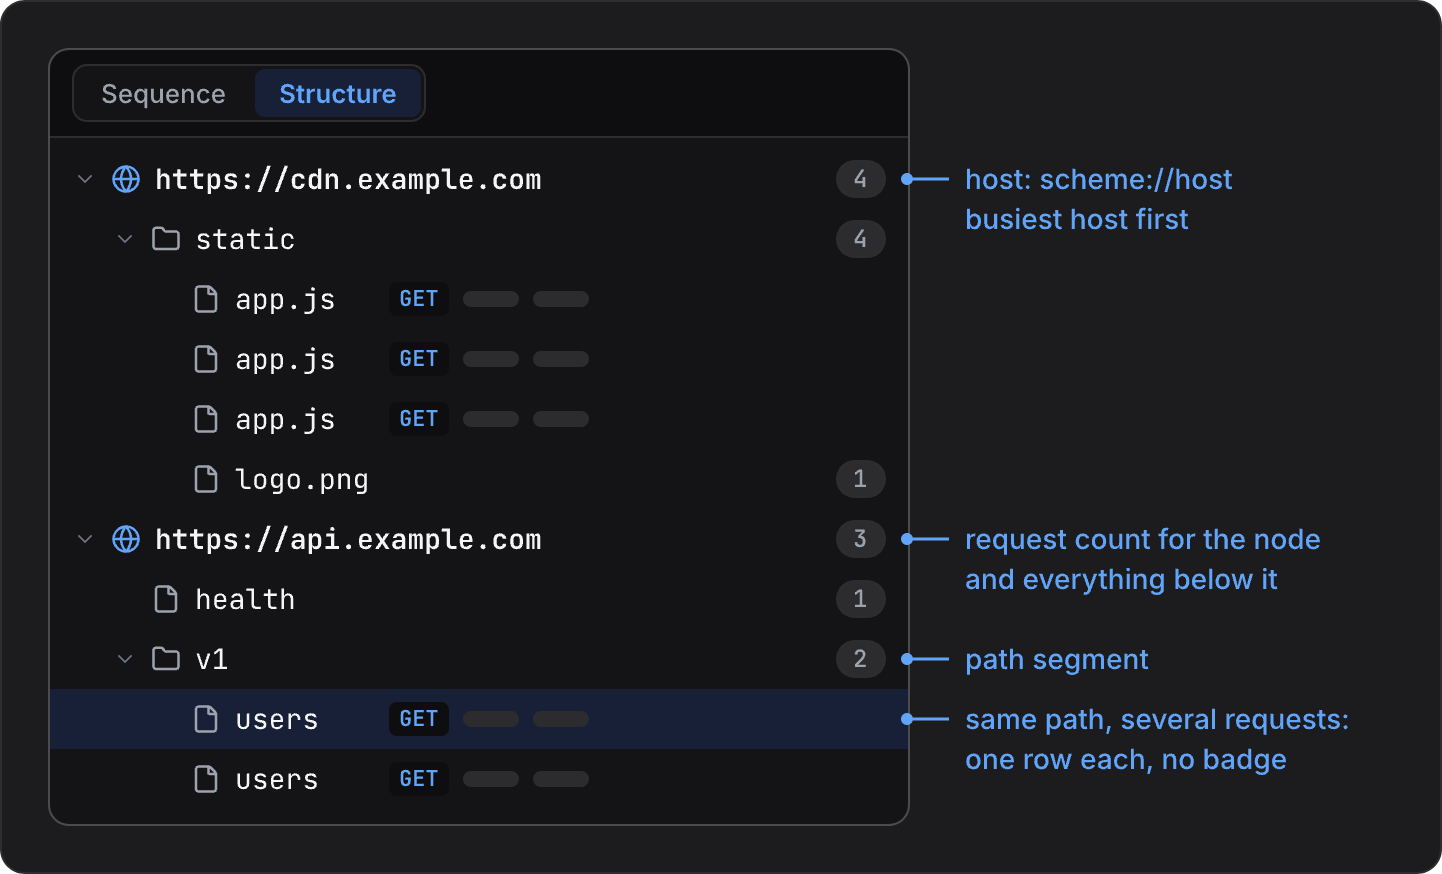Click the count badge 2 on the v1 row
Image resolution: width=1442 pixels, height=874 pixels.
click(x=860, y=659)
